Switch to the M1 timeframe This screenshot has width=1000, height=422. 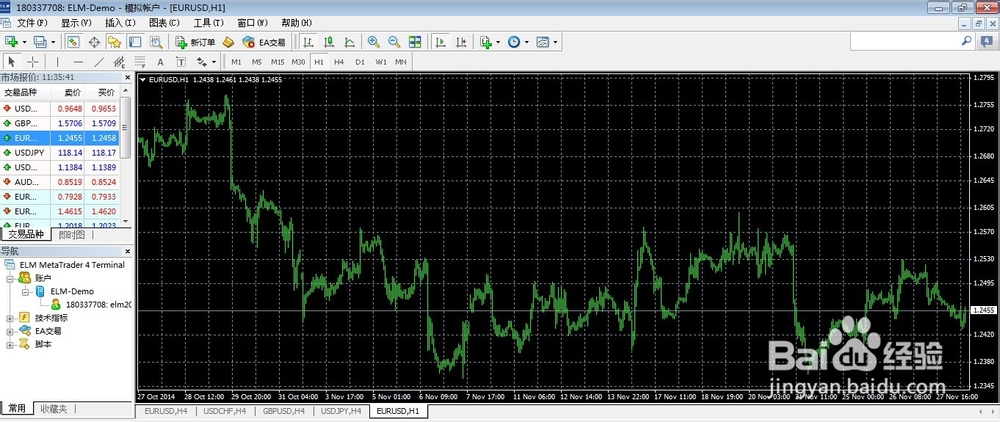(x=236, y=62)
